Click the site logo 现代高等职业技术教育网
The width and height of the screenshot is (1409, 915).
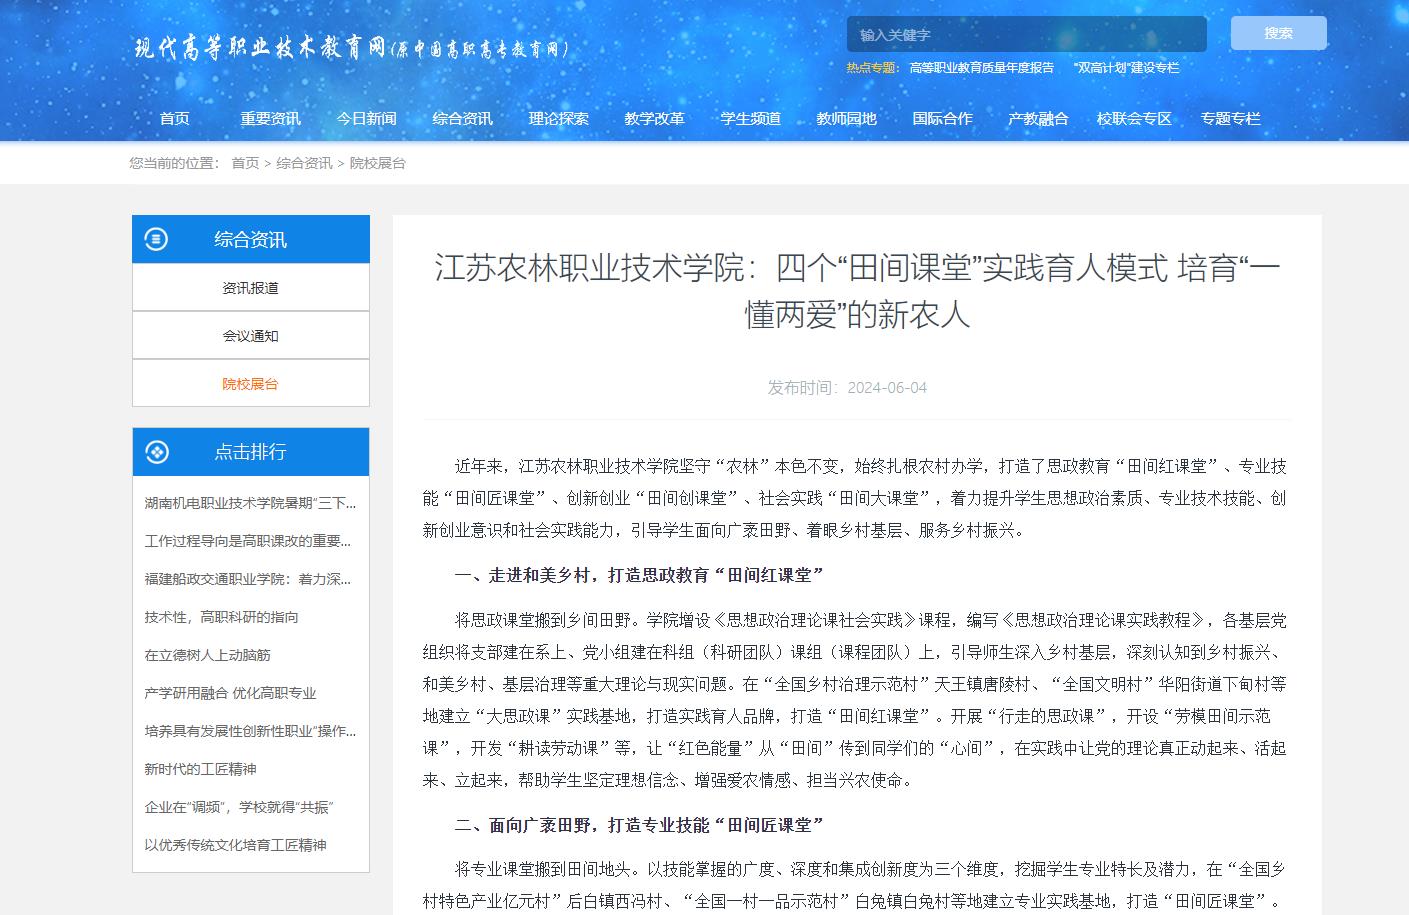[x=351, y=48]
